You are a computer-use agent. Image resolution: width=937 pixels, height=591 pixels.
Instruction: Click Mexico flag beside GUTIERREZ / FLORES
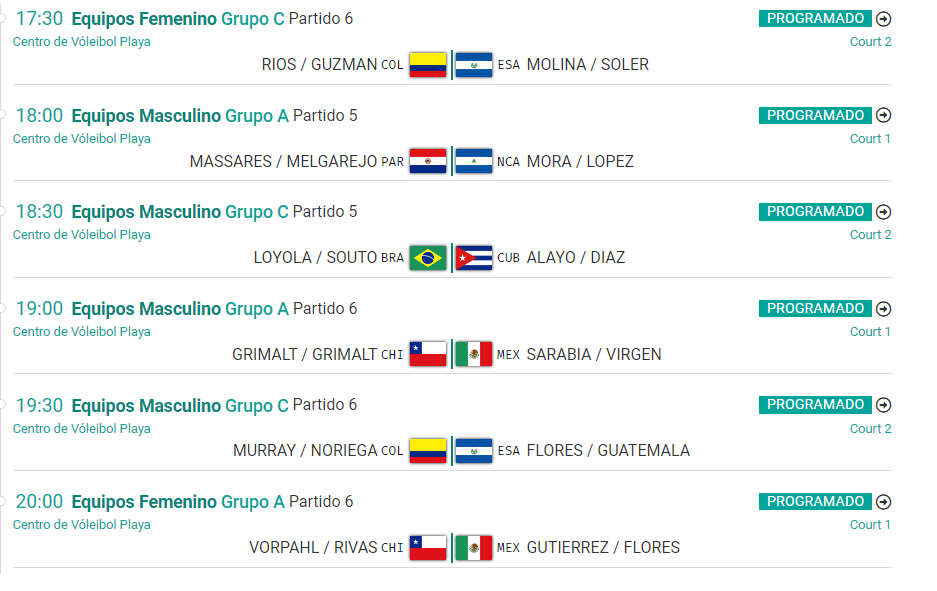474,548
